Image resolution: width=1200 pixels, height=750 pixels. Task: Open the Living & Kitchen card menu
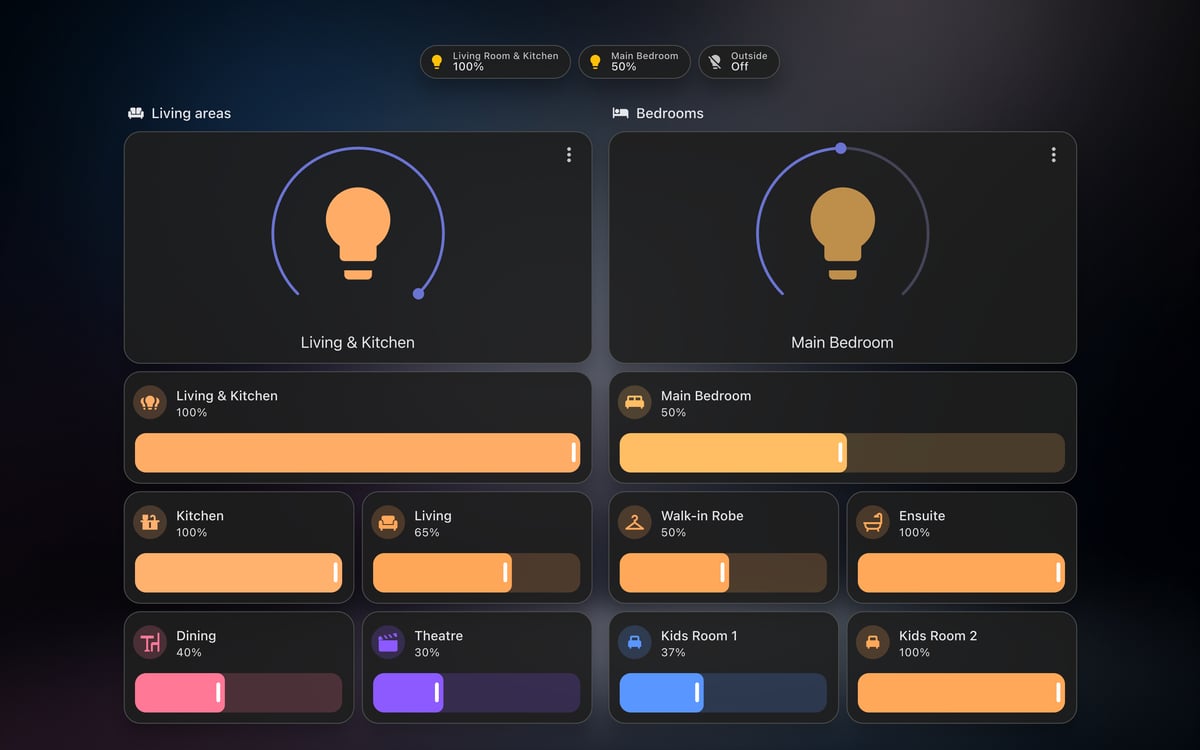point(569,155)
